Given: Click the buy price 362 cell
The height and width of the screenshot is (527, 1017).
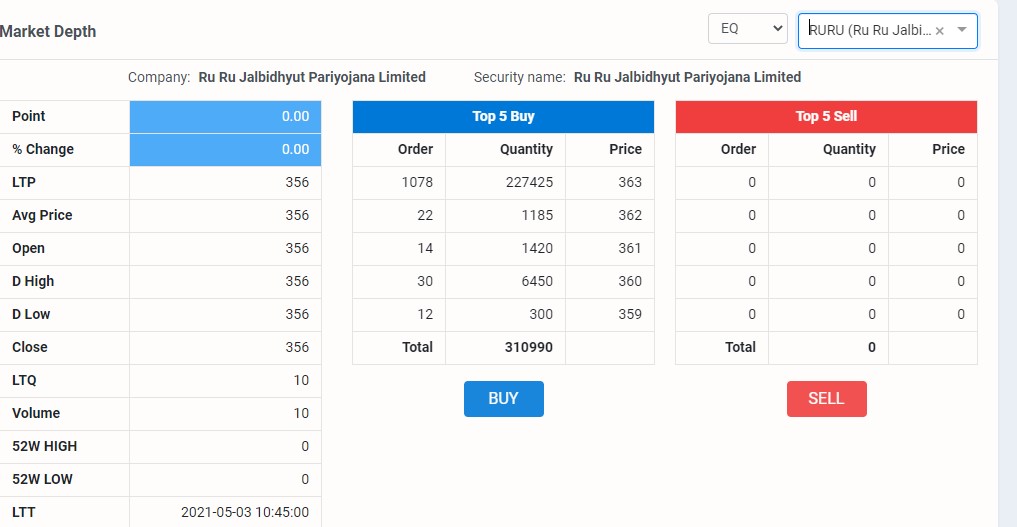Looking at the screenshot, I should pyautogui.click(x=610, y=216).
